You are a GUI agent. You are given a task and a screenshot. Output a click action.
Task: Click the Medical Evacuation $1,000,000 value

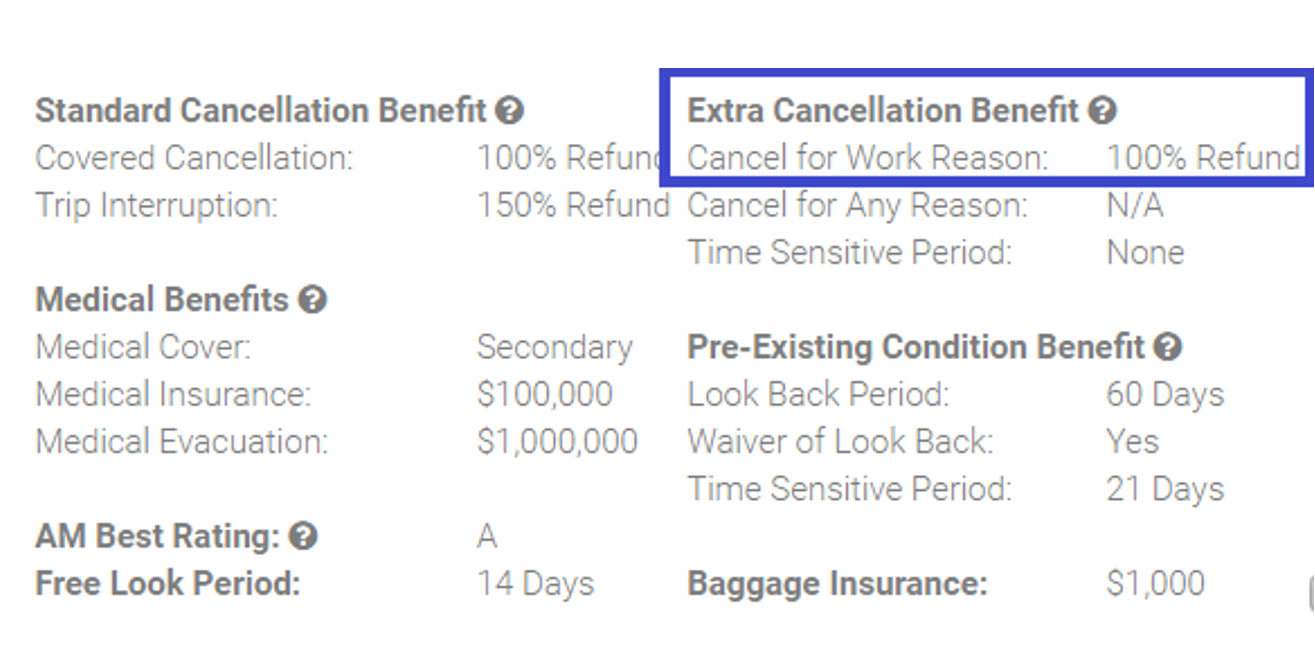point(557,442)
